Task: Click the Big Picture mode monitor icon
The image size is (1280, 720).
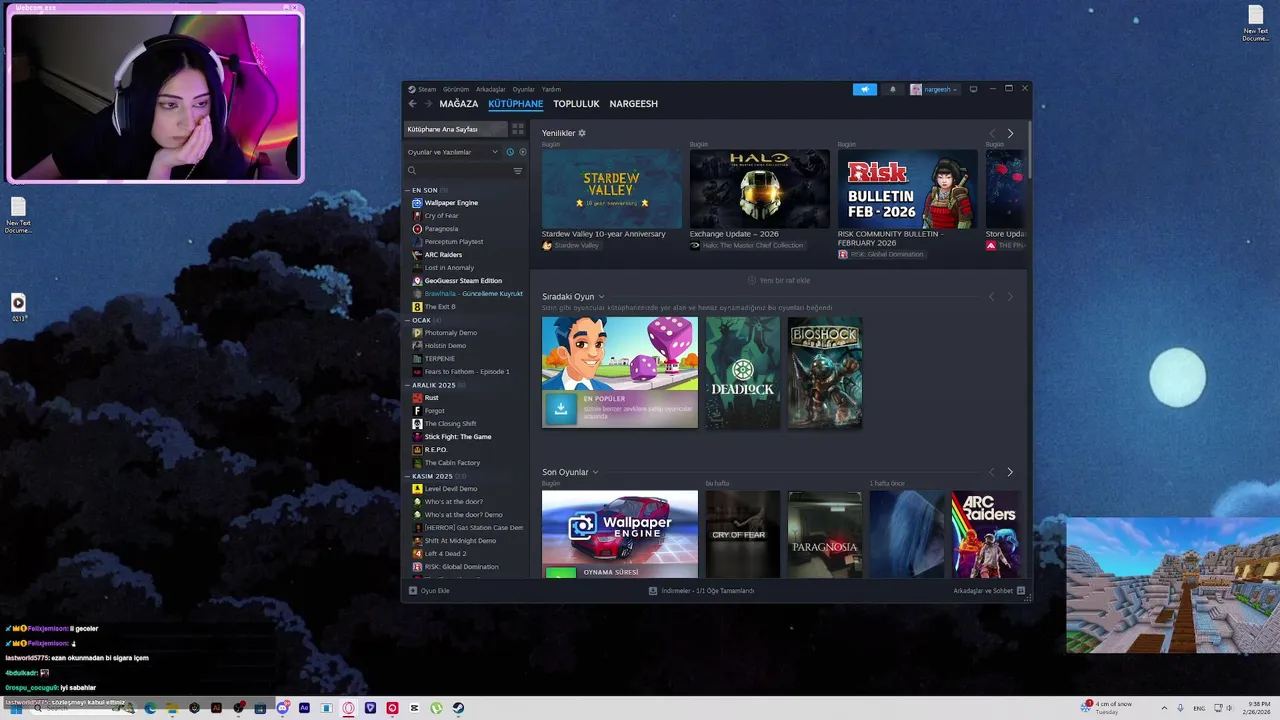Action: click(x=973, y=89)
